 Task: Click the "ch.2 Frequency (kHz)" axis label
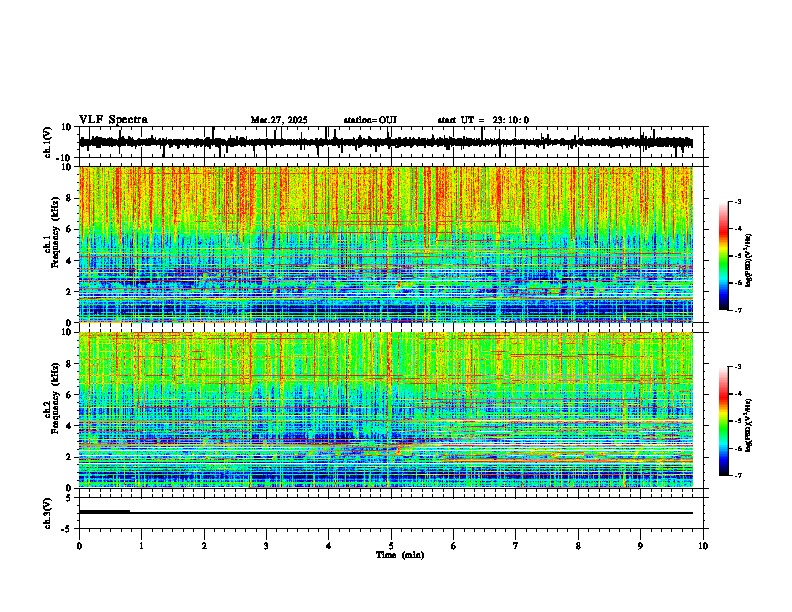pyautogui.click(x=52, y=397)
